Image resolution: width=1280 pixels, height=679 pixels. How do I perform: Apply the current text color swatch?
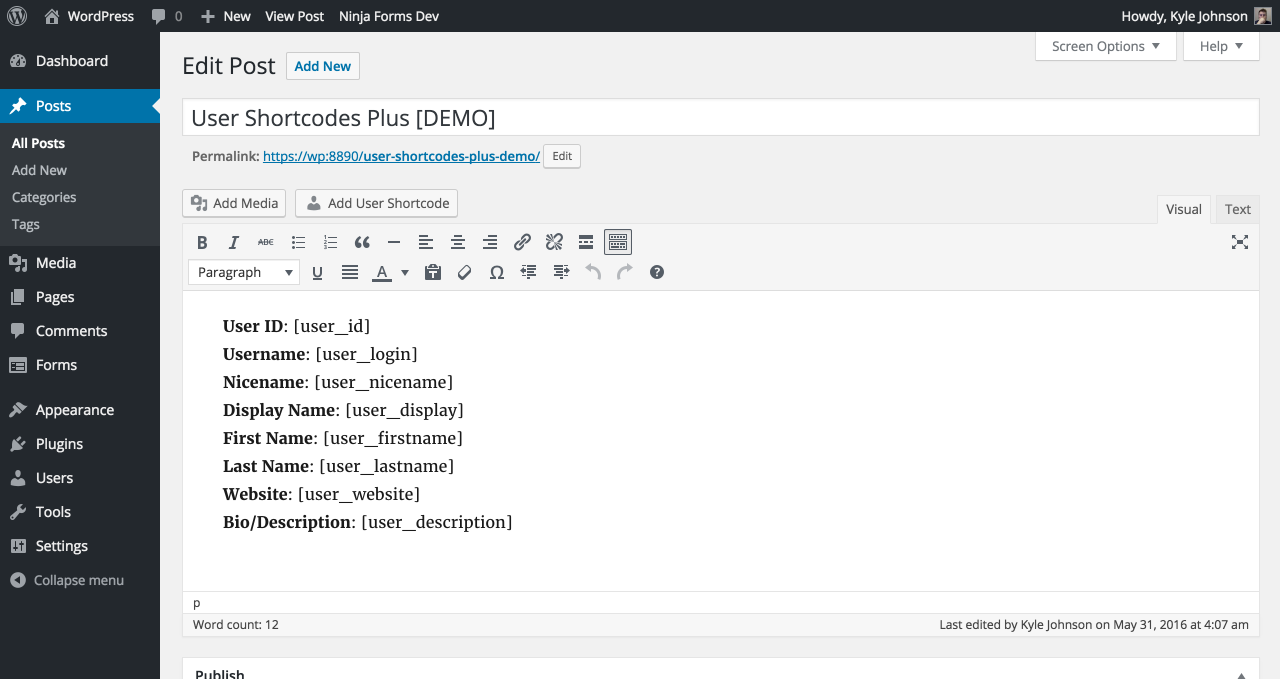click(381, 272)
